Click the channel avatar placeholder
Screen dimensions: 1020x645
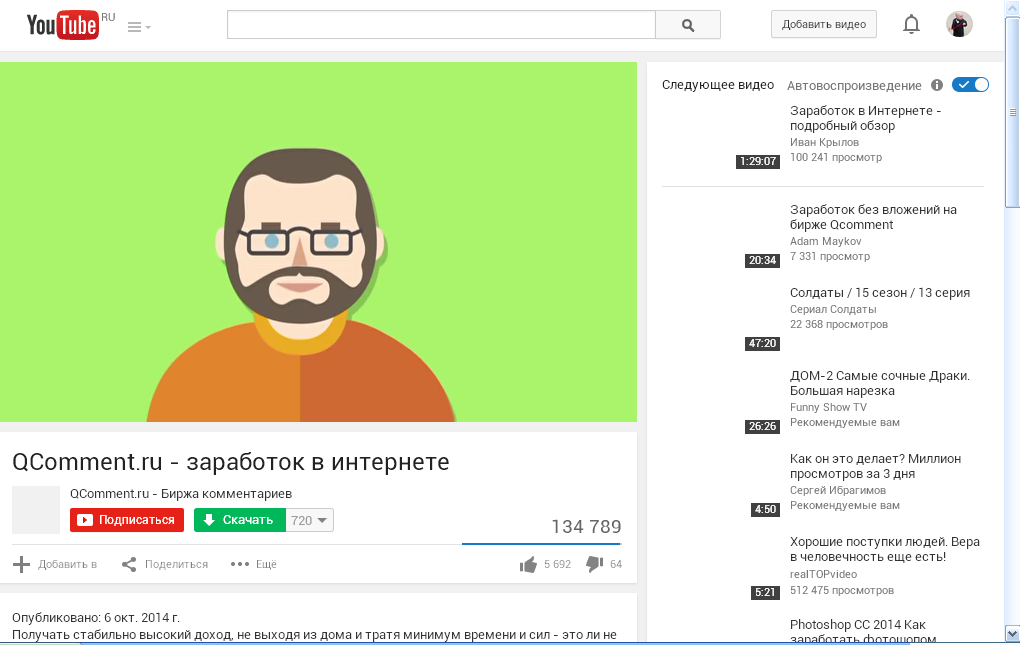(36, 510)
